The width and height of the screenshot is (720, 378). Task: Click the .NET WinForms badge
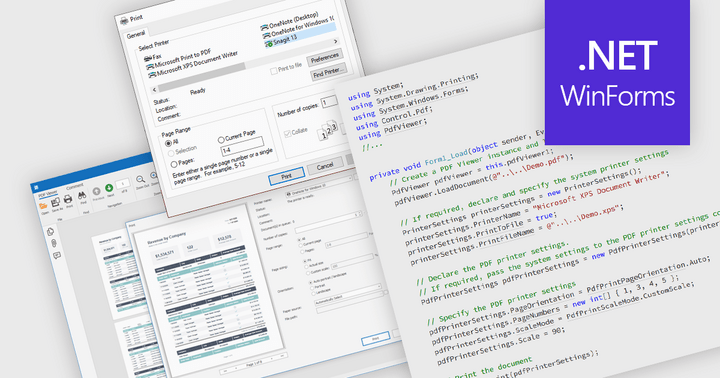coord(617,72)
